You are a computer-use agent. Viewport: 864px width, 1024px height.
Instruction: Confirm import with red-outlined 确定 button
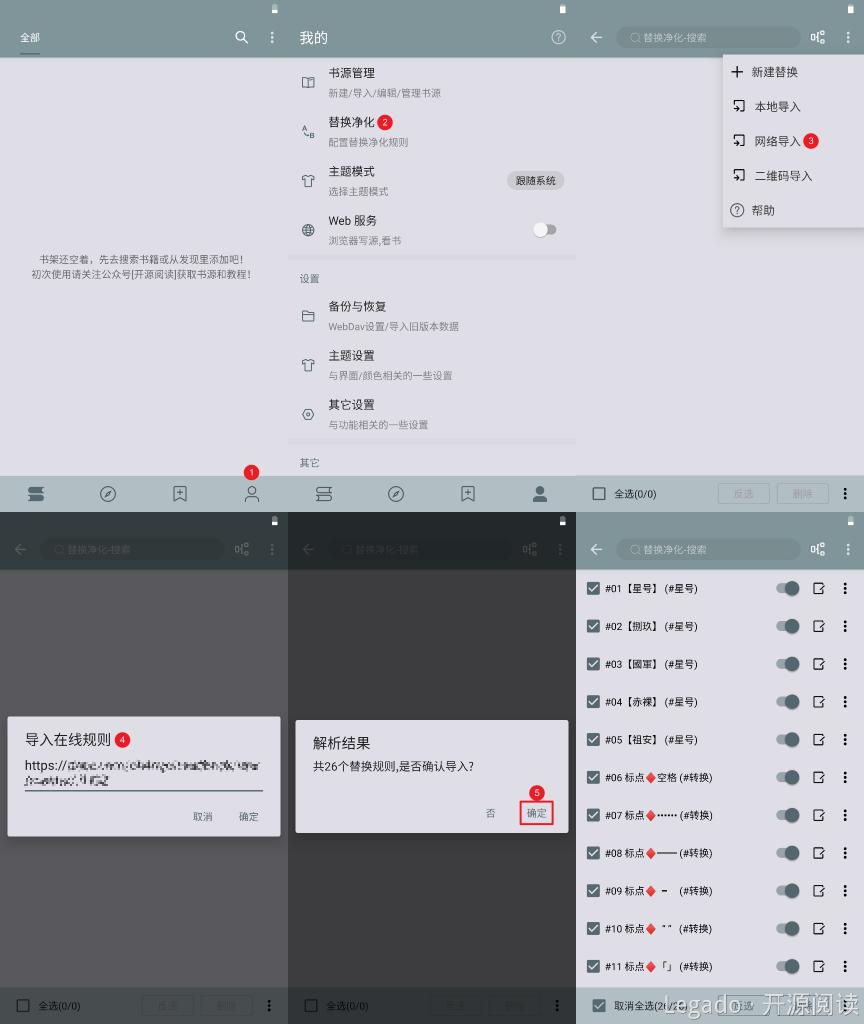[537, 813]
